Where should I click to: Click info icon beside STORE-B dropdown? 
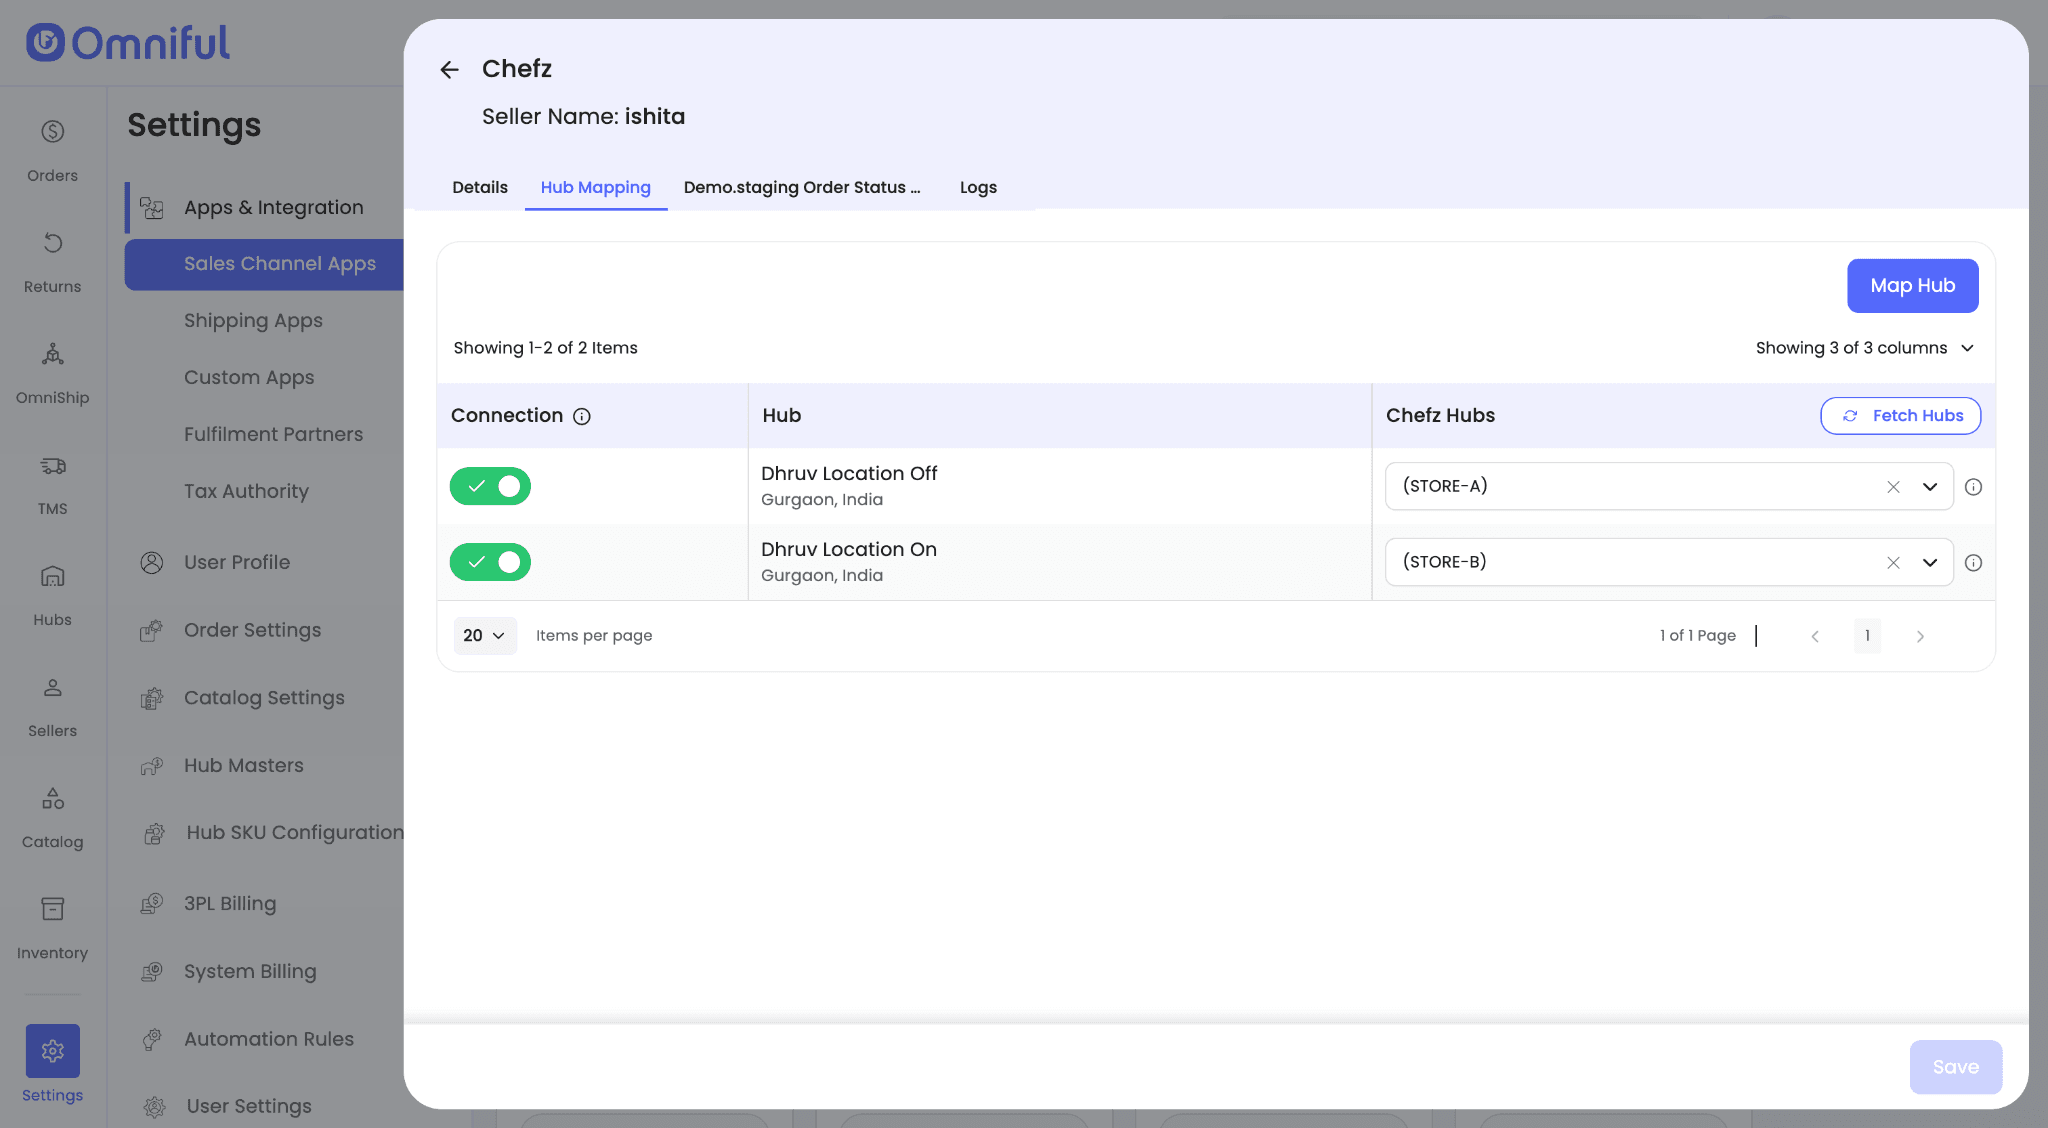(1973, 563)
